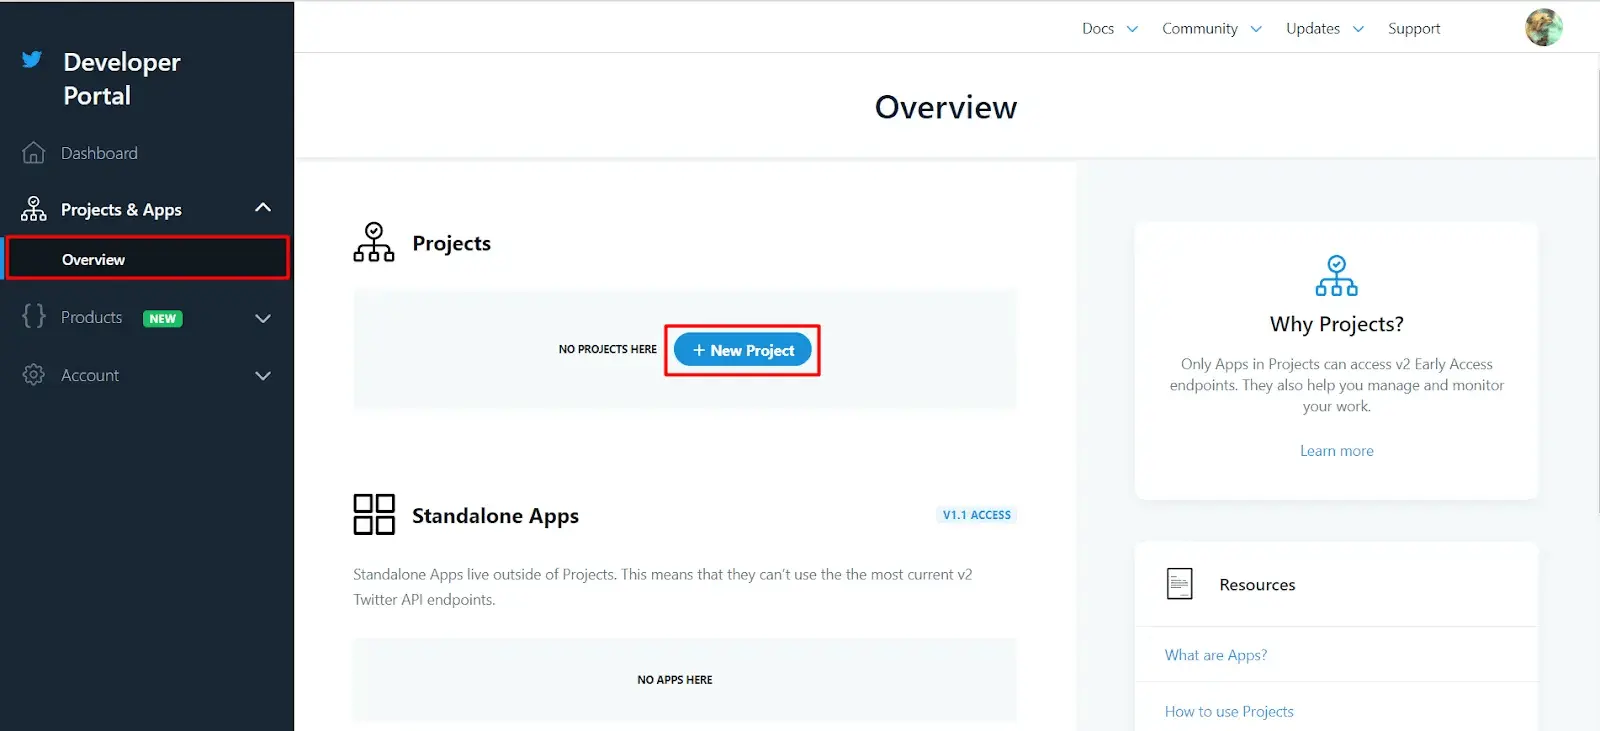Open the Docs menu

1098,28
